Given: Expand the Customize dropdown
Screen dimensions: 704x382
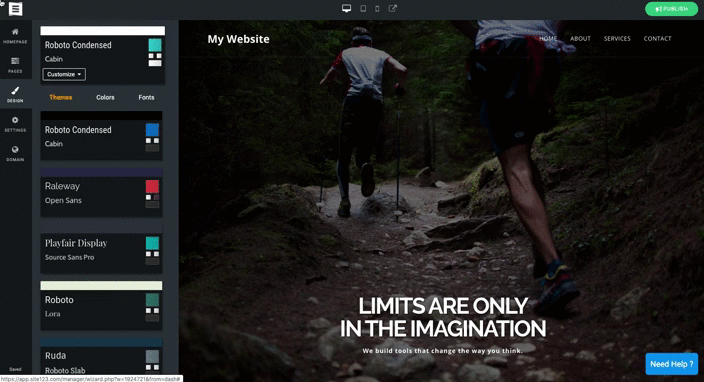Looking at the screenshot, I should click(x=64, y=75).
